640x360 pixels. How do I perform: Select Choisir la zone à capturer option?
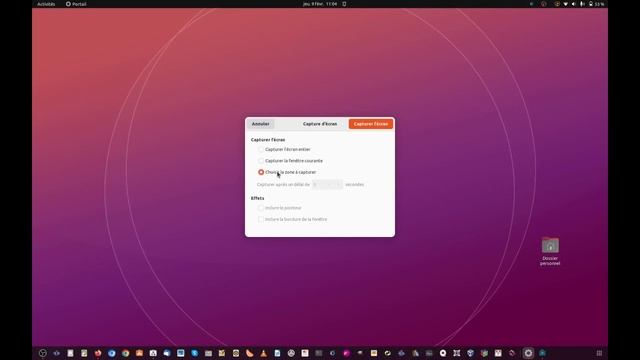(261, 172)
